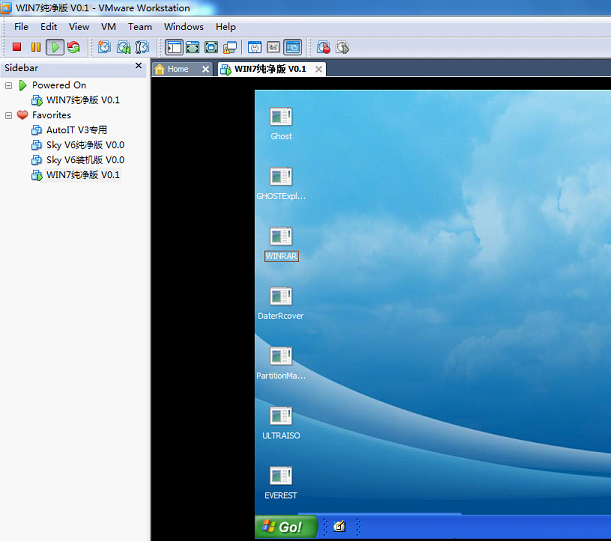Image resolution: width=611 pixels, height=542 pixels.
Task: Click the grayed Appliance view icon
Action: pyautogui.click(x=274, y=47)
